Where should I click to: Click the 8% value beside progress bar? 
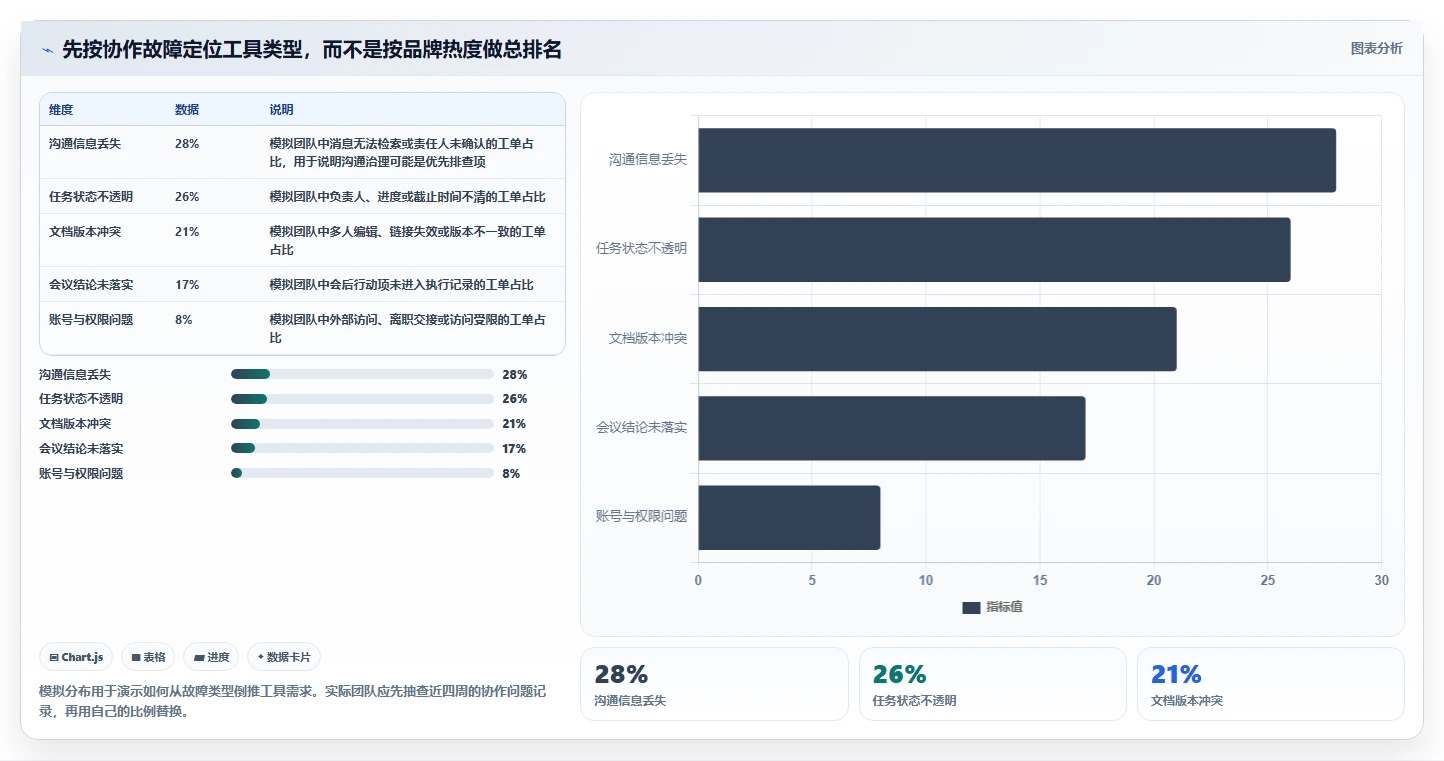pyautogui.click(x=511, y=474)
